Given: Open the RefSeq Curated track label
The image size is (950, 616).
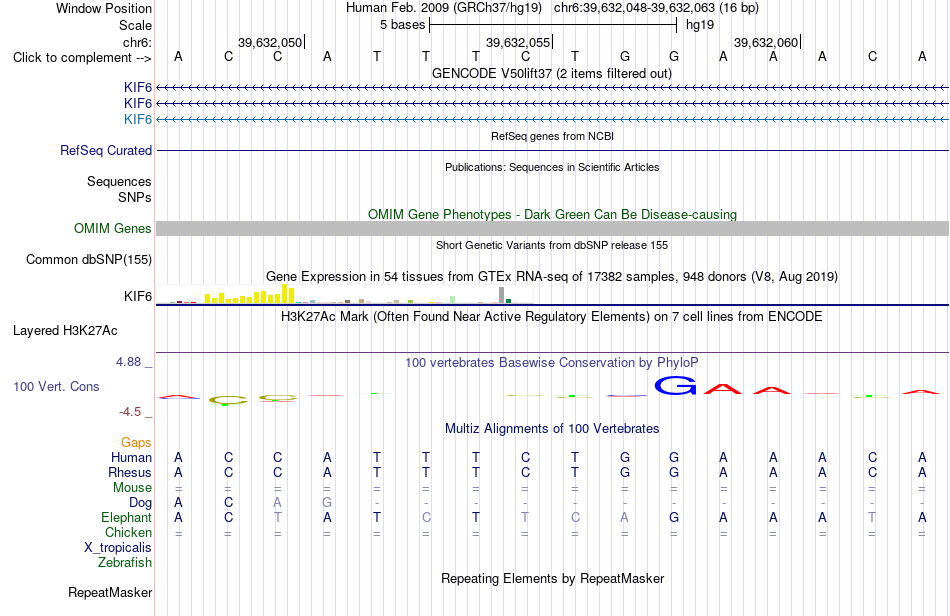Looking at the screenshot, I should (x=106, y=150).
